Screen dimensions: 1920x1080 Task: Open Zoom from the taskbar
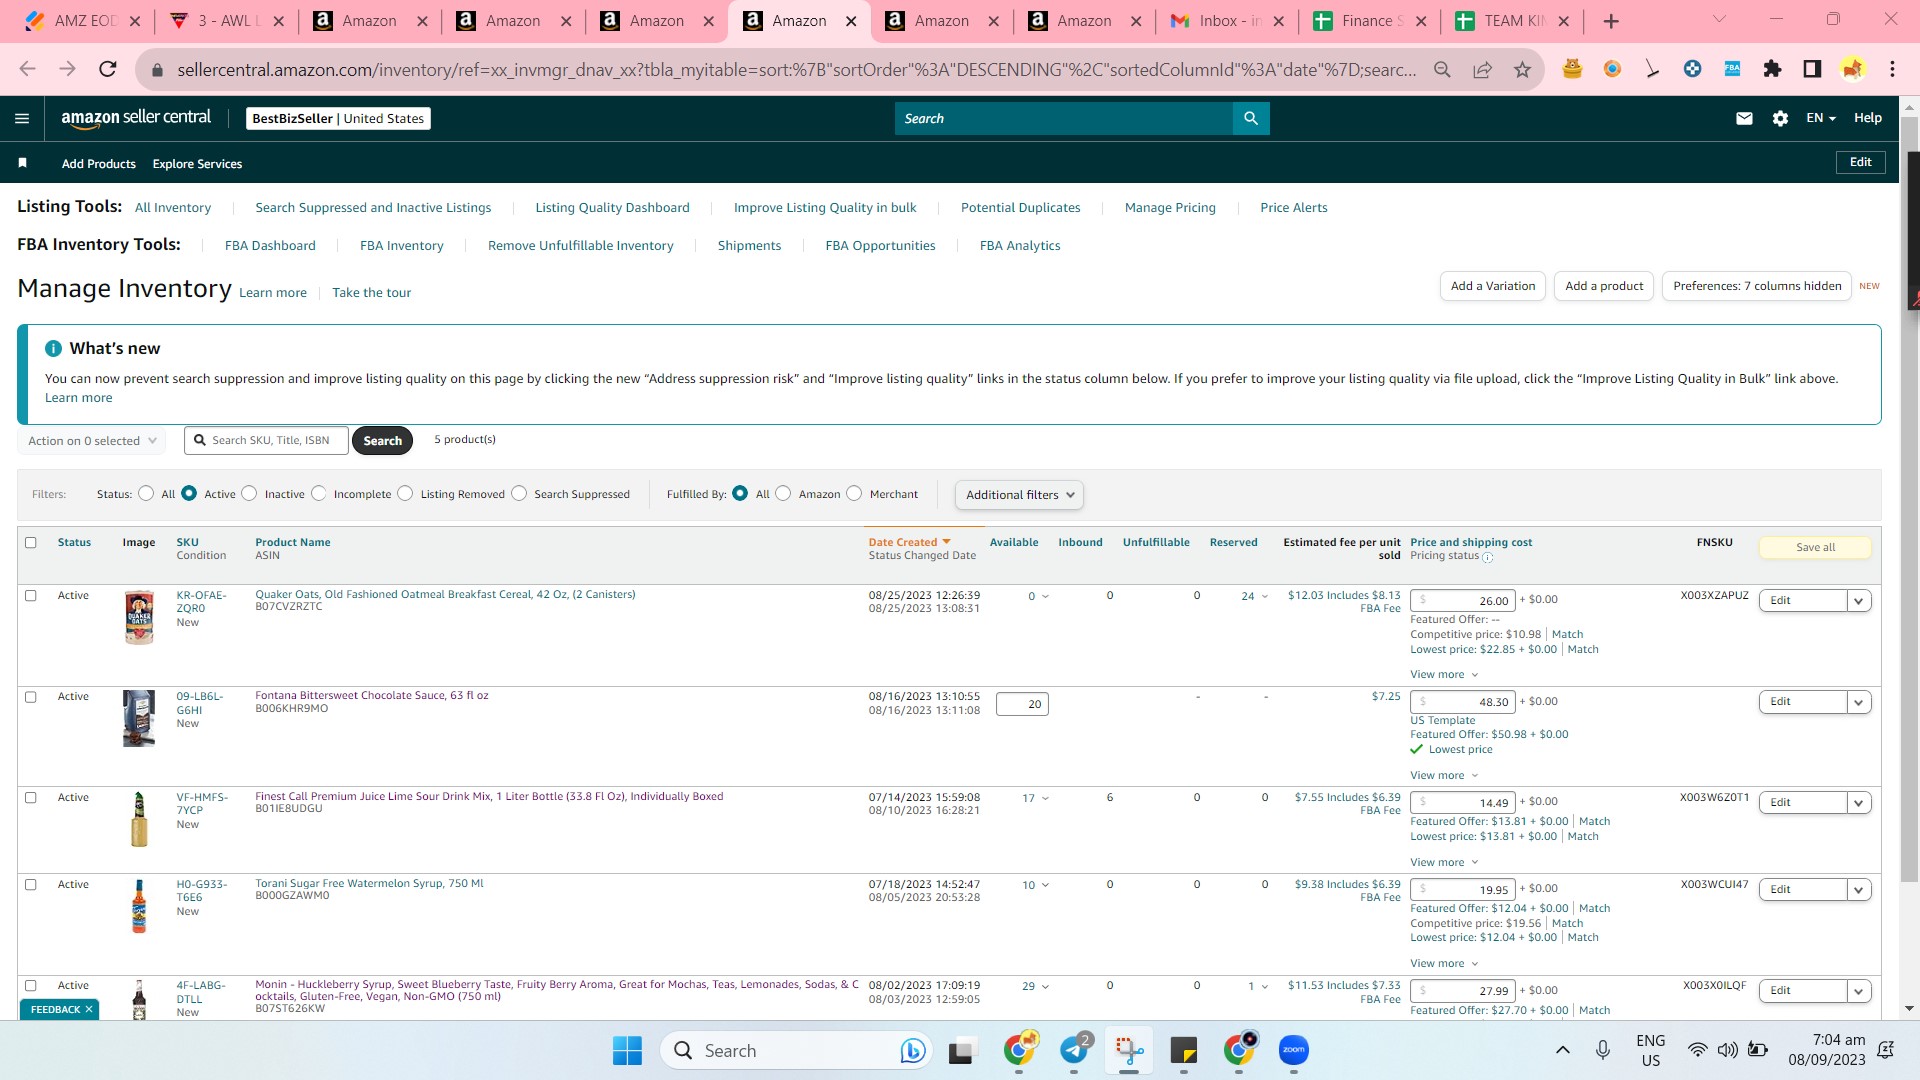(1294, 1050)
